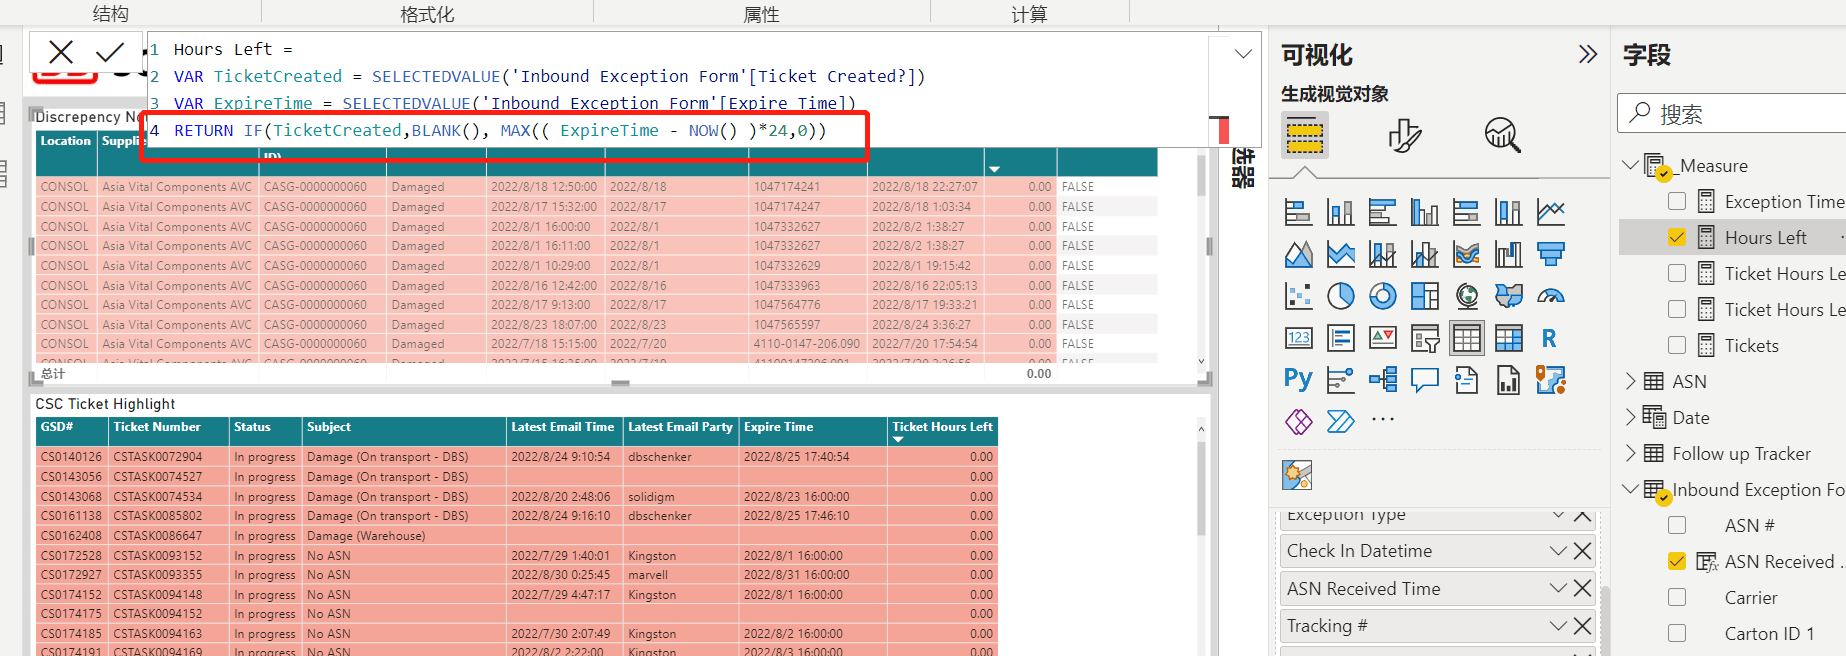The image size is (1846, 656).
Task: Select the area chart visual
Action: [1298, 254]
